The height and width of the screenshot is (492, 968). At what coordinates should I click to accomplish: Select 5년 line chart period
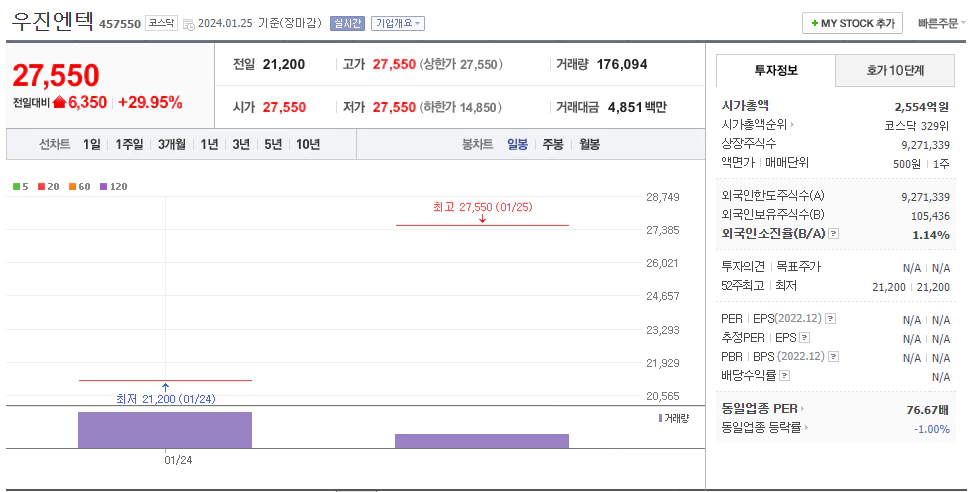(273, 144)
